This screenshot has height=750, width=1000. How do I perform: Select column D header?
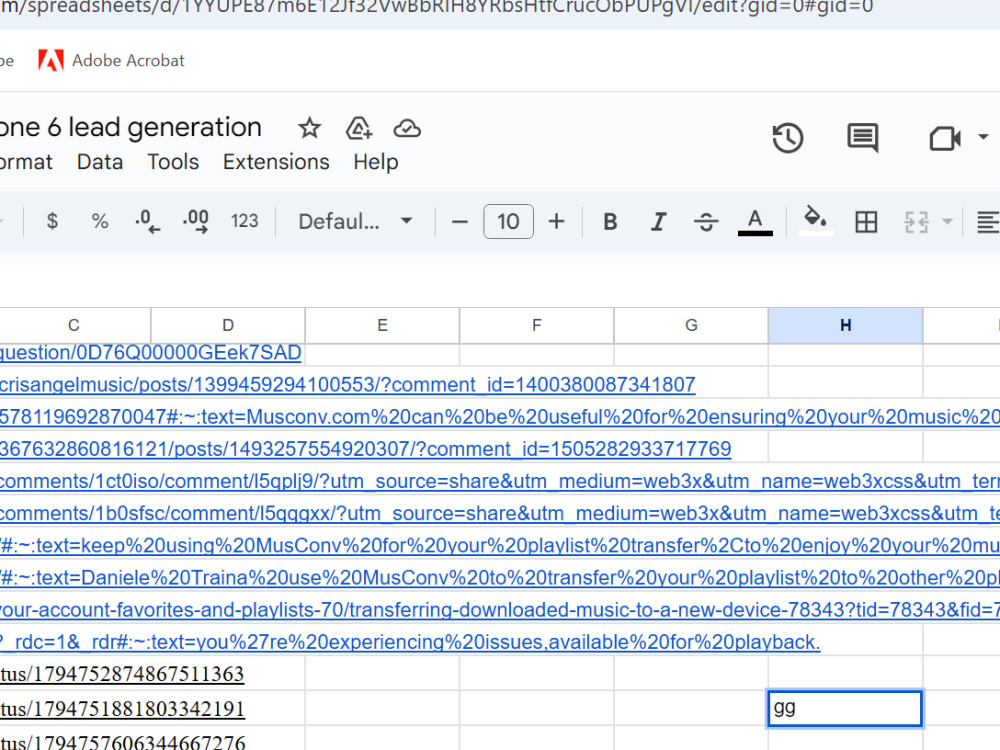tap(228, 325)
